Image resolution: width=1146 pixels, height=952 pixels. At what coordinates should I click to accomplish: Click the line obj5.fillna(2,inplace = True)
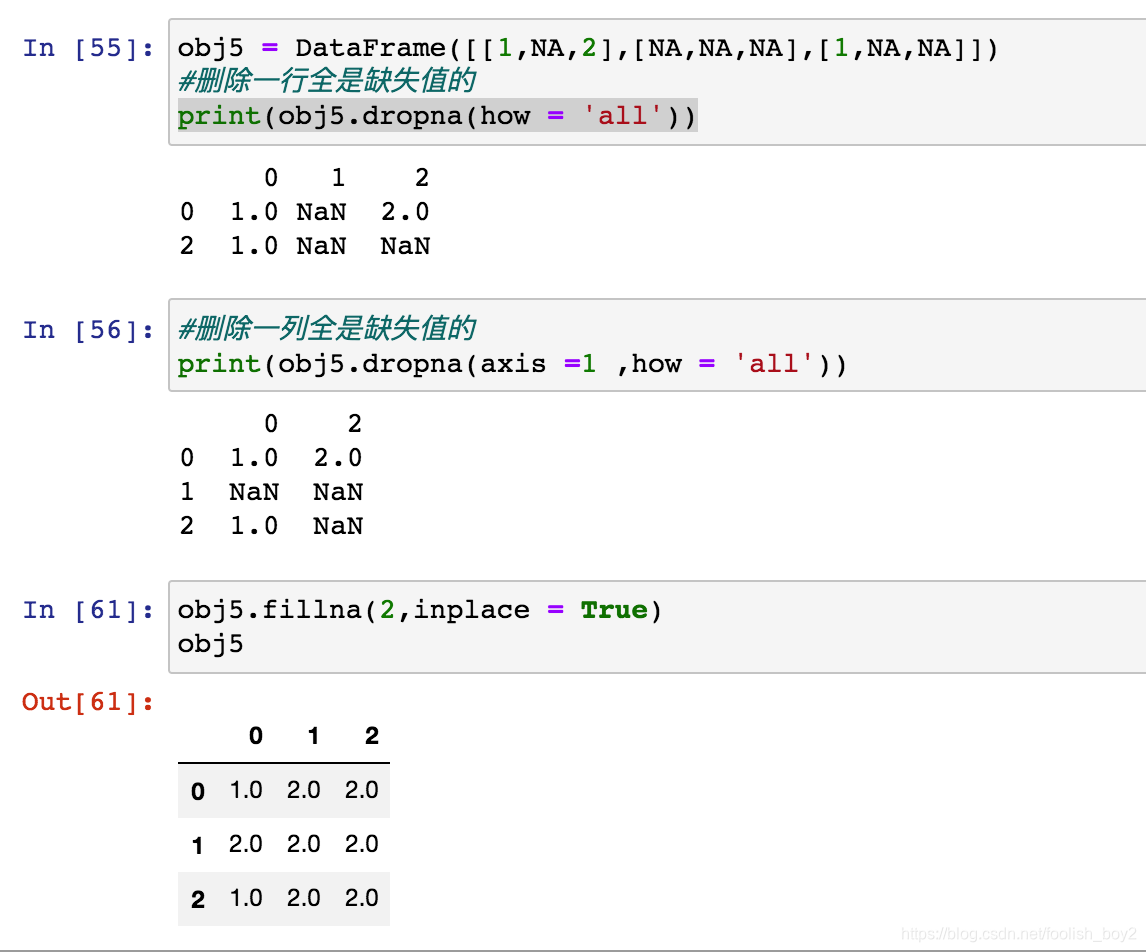[420, 610]
